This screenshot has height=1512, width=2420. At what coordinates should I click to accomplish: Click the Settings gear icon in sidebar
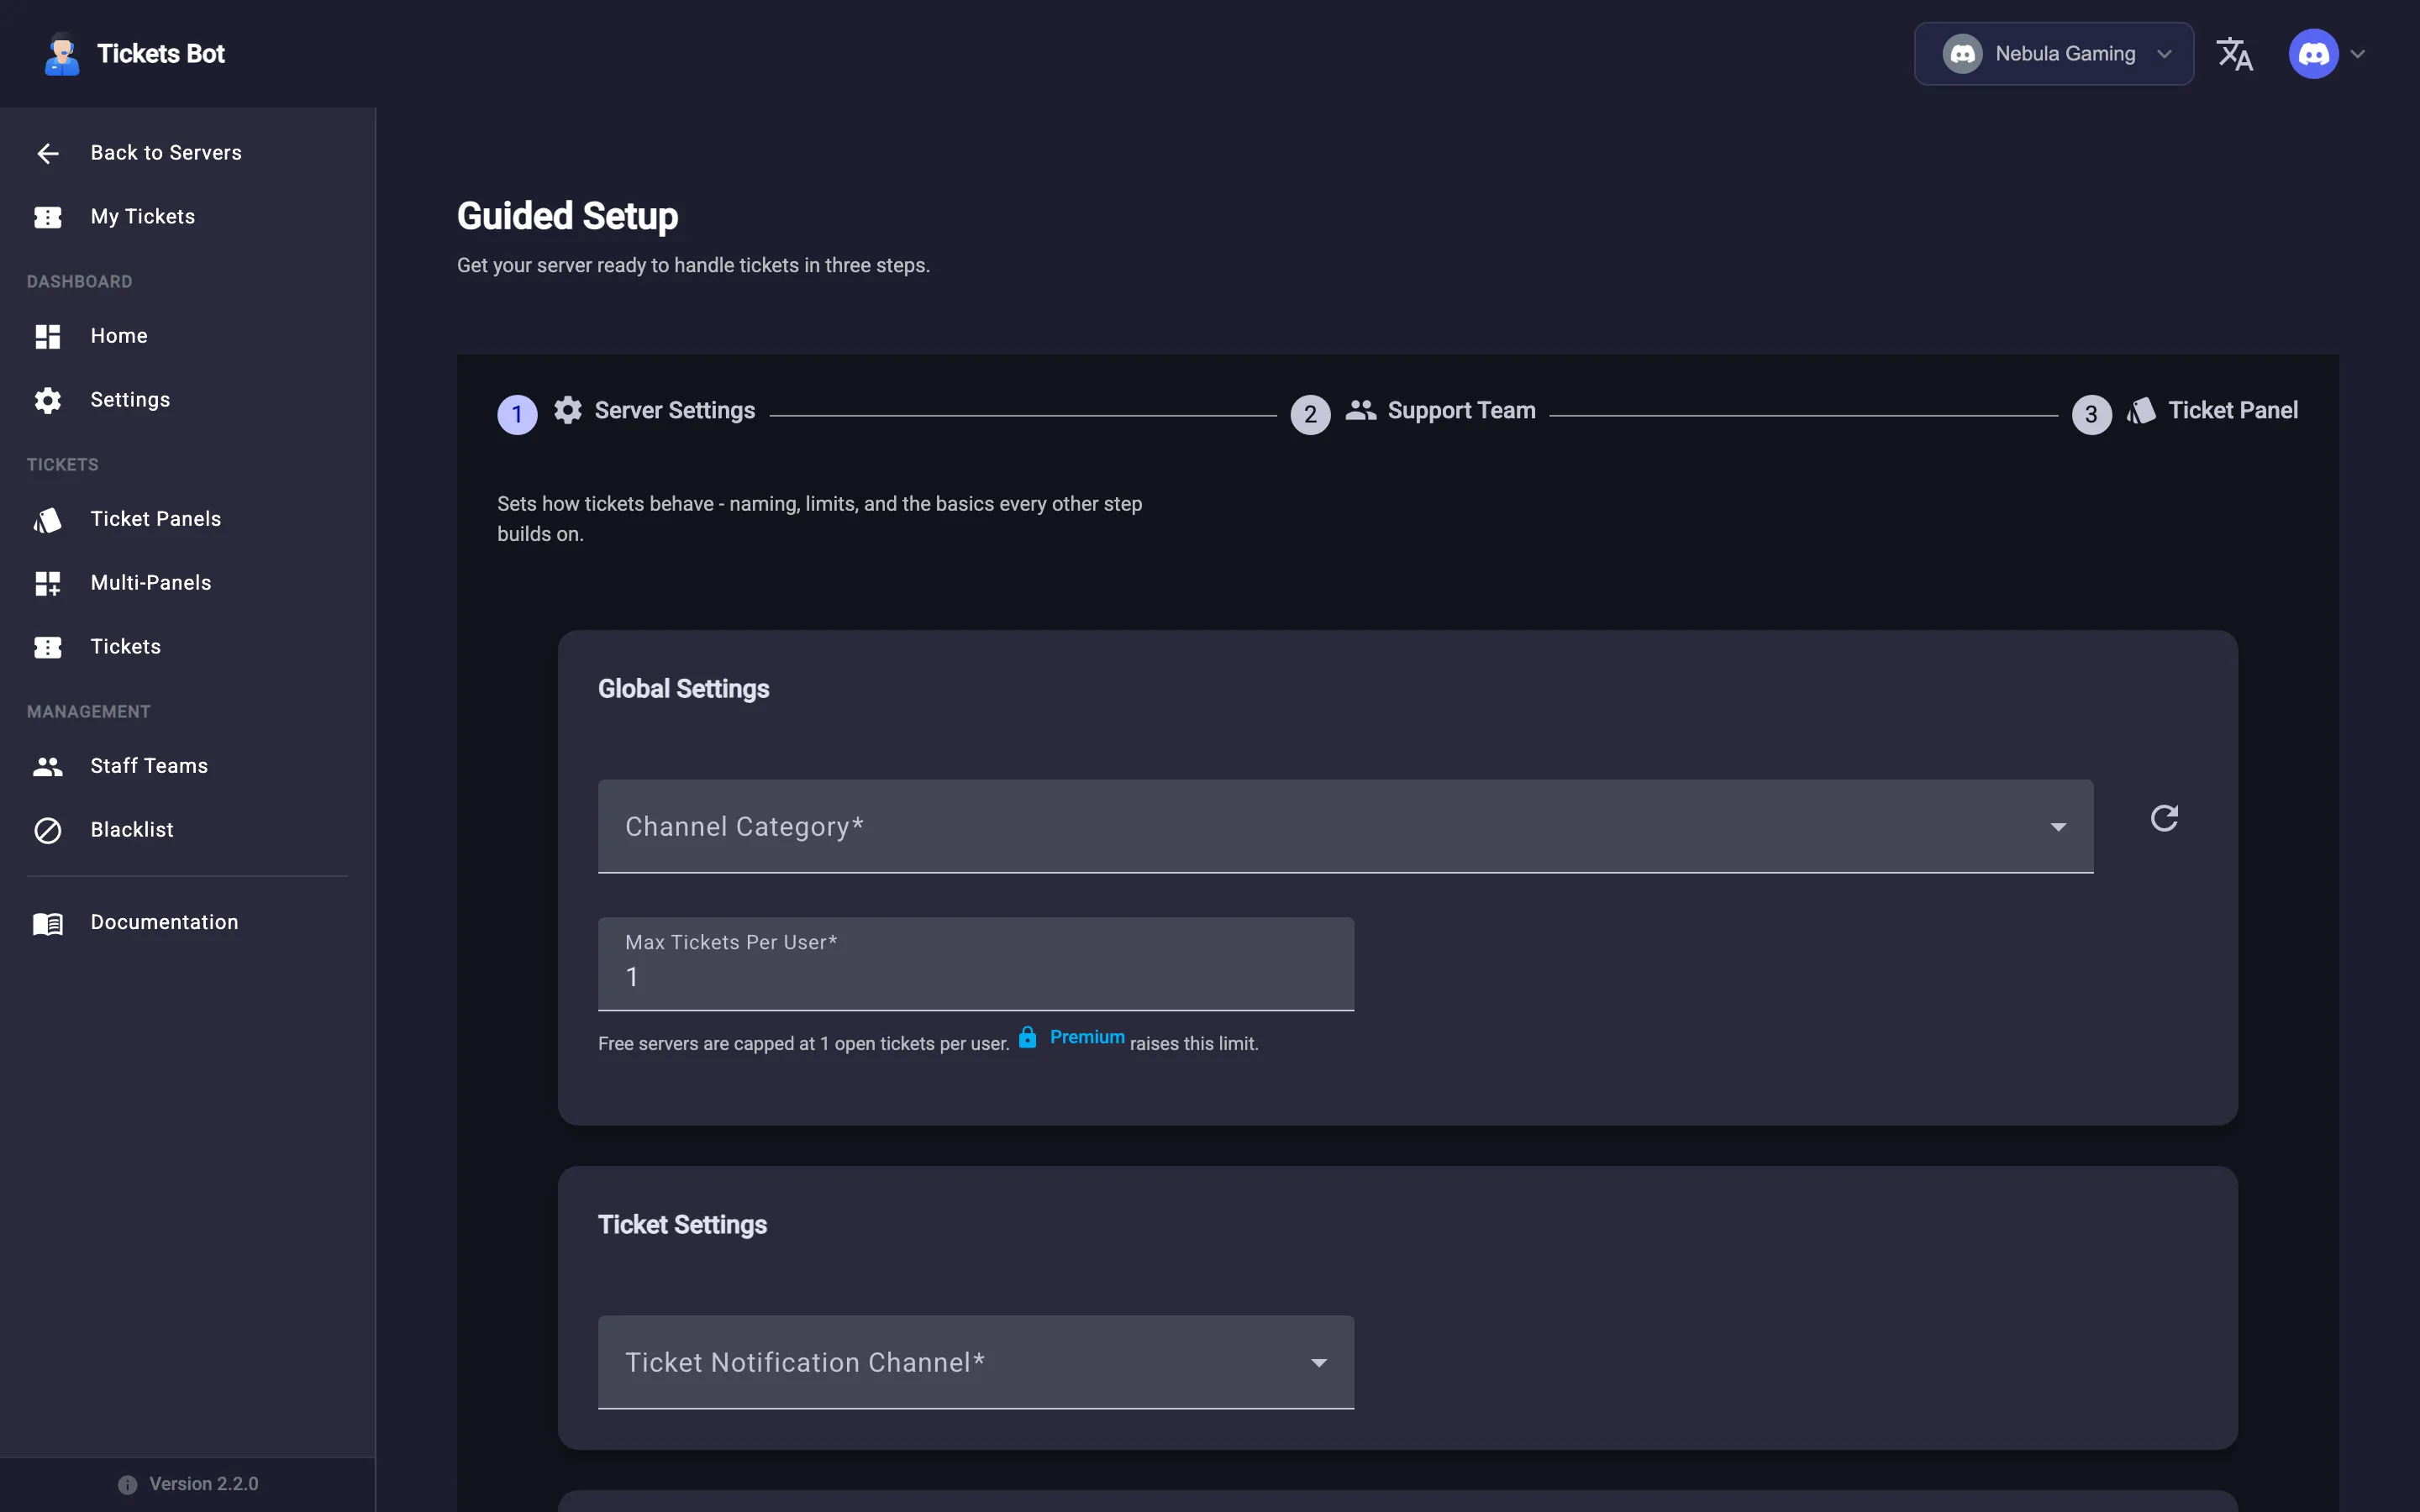click(x=48, y=400)
